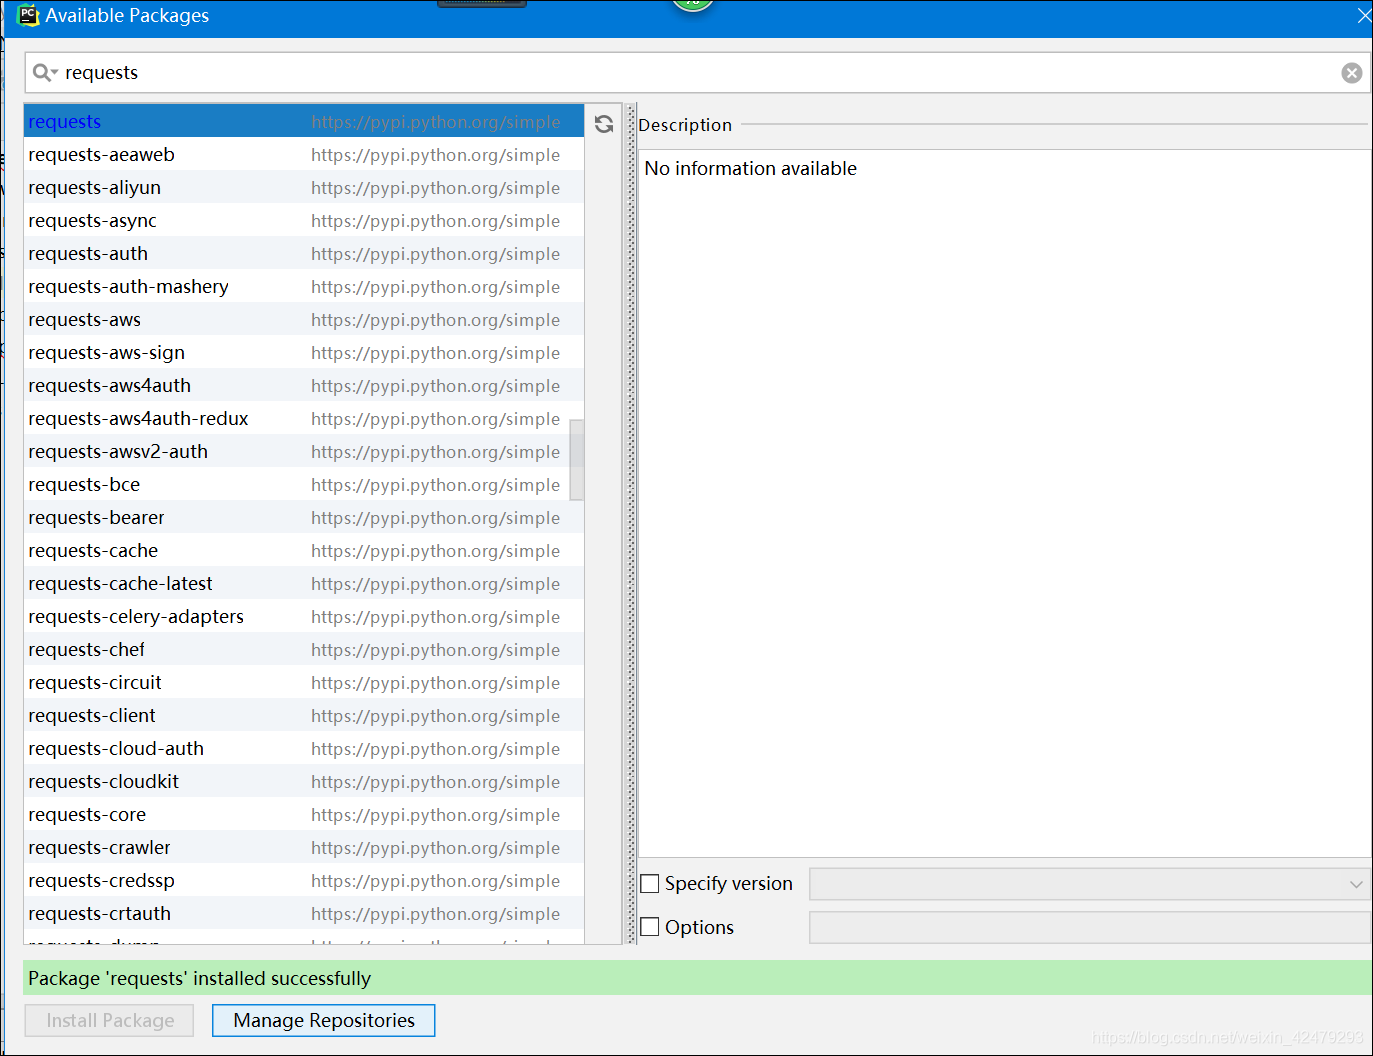Select the requests-core package

pyautogui.click(x=304, y=815)
